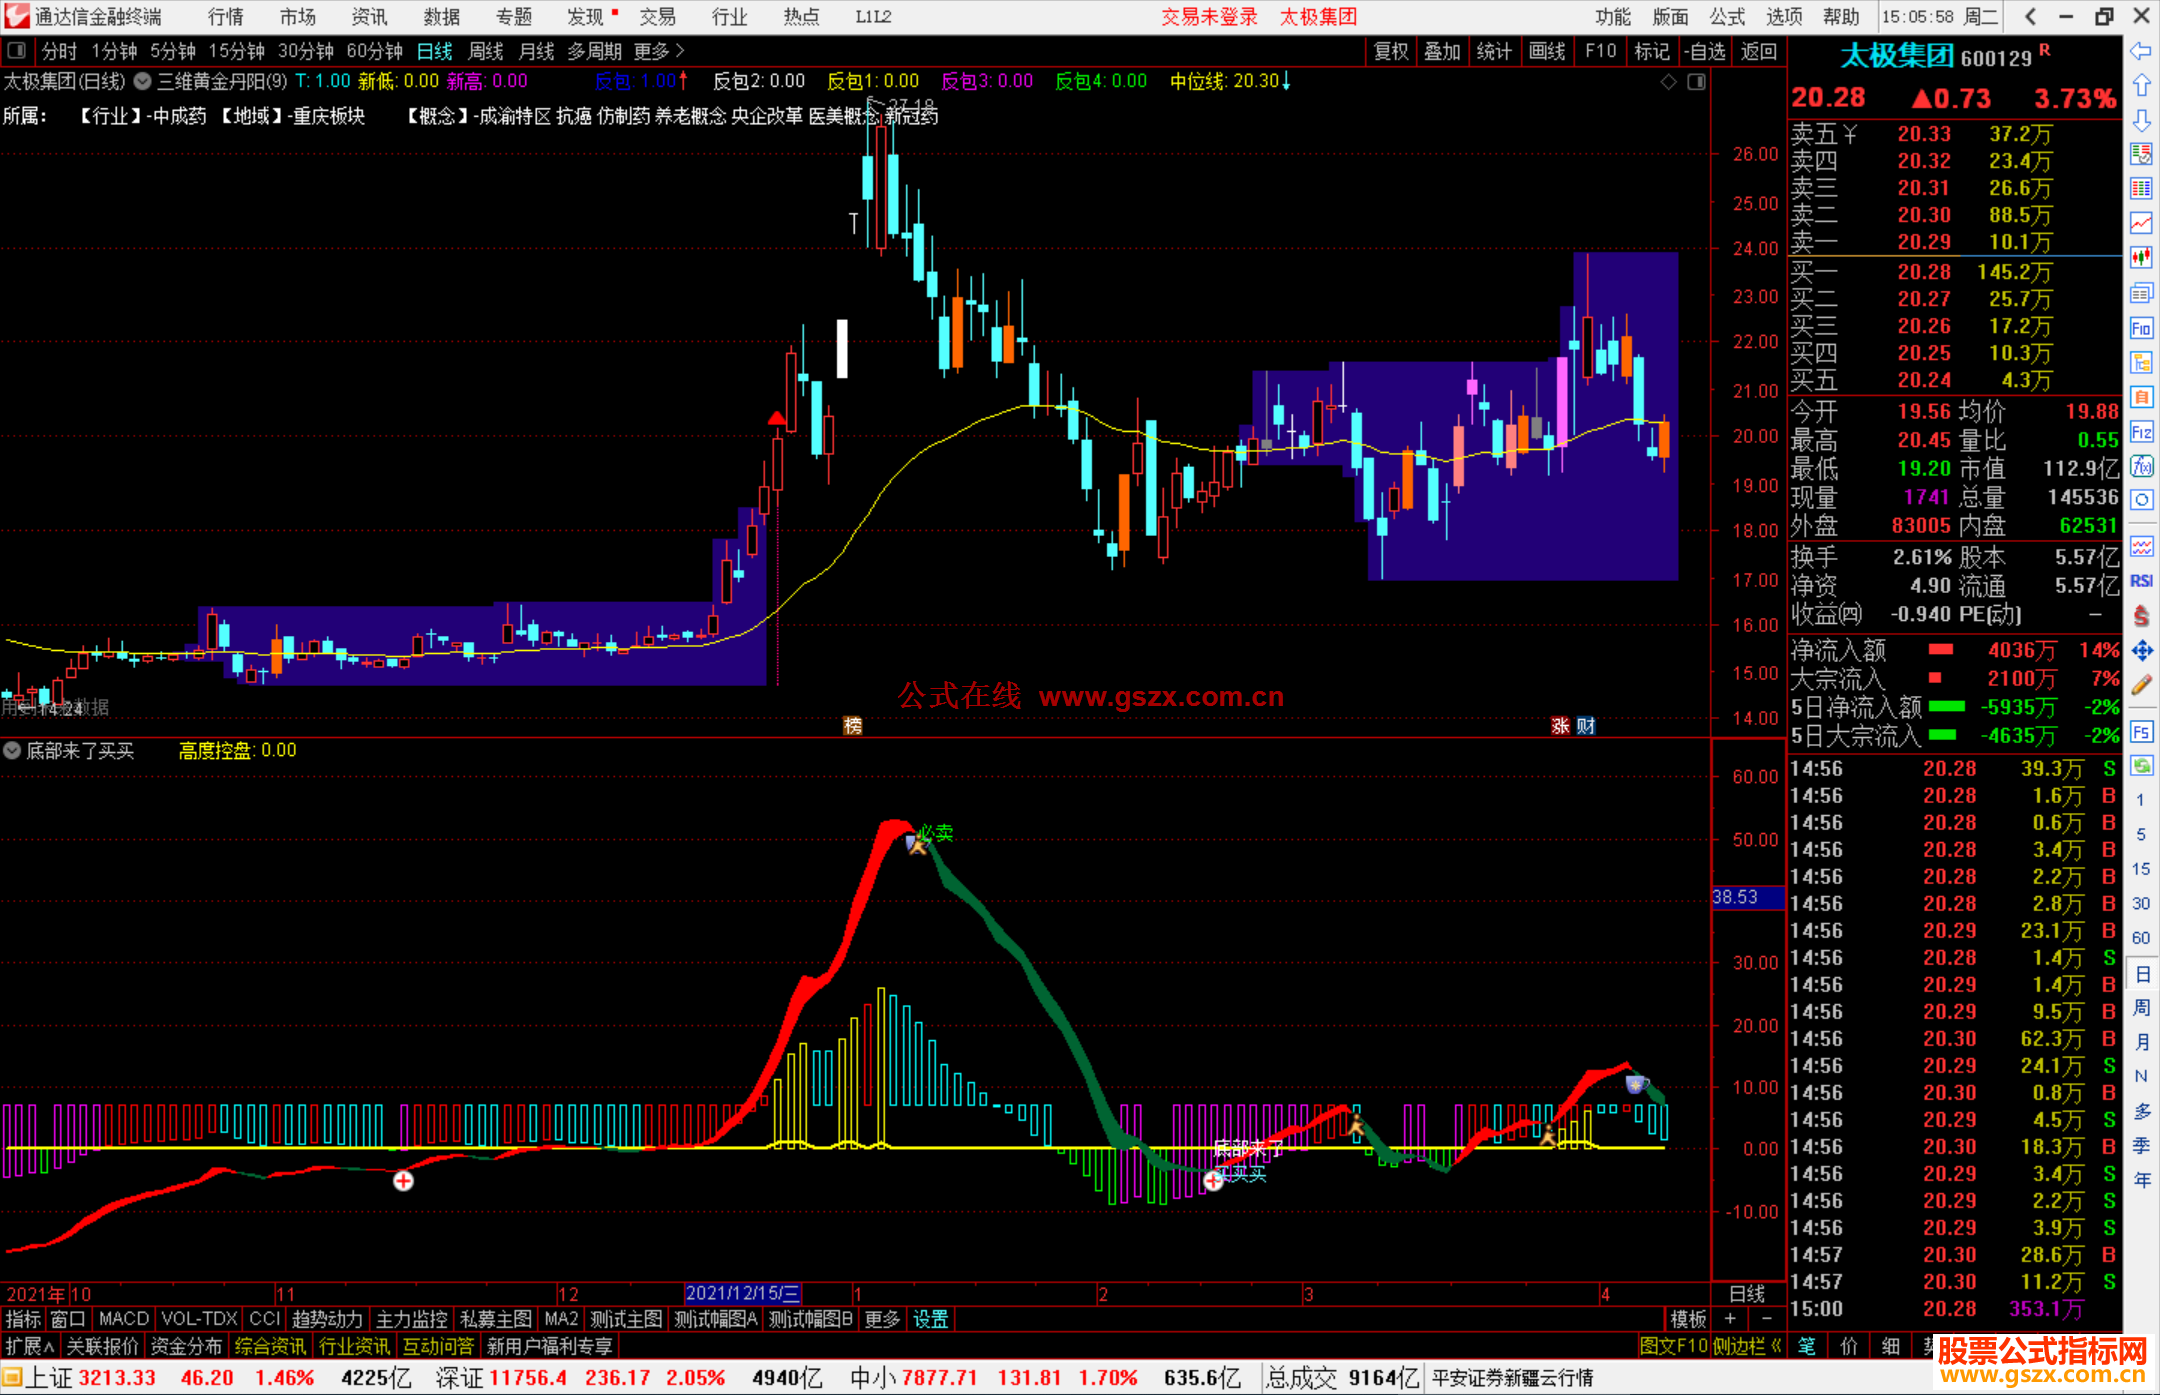This screenshot has height=1395, width=2160.
Task: Click the stacked windows icon in sidebar
Action: click(2141, 293)
